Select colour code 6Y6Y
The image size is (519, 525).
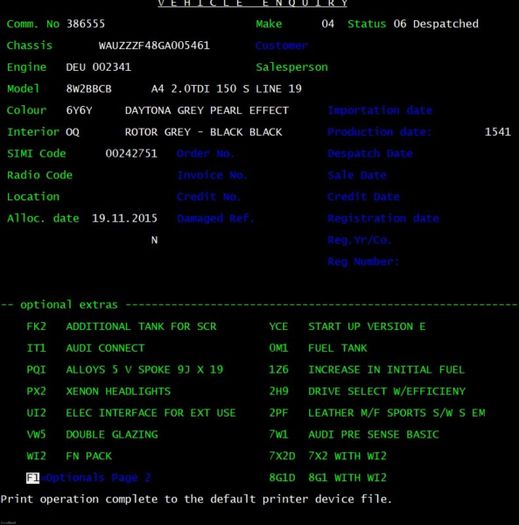click(x=79, y=110)
